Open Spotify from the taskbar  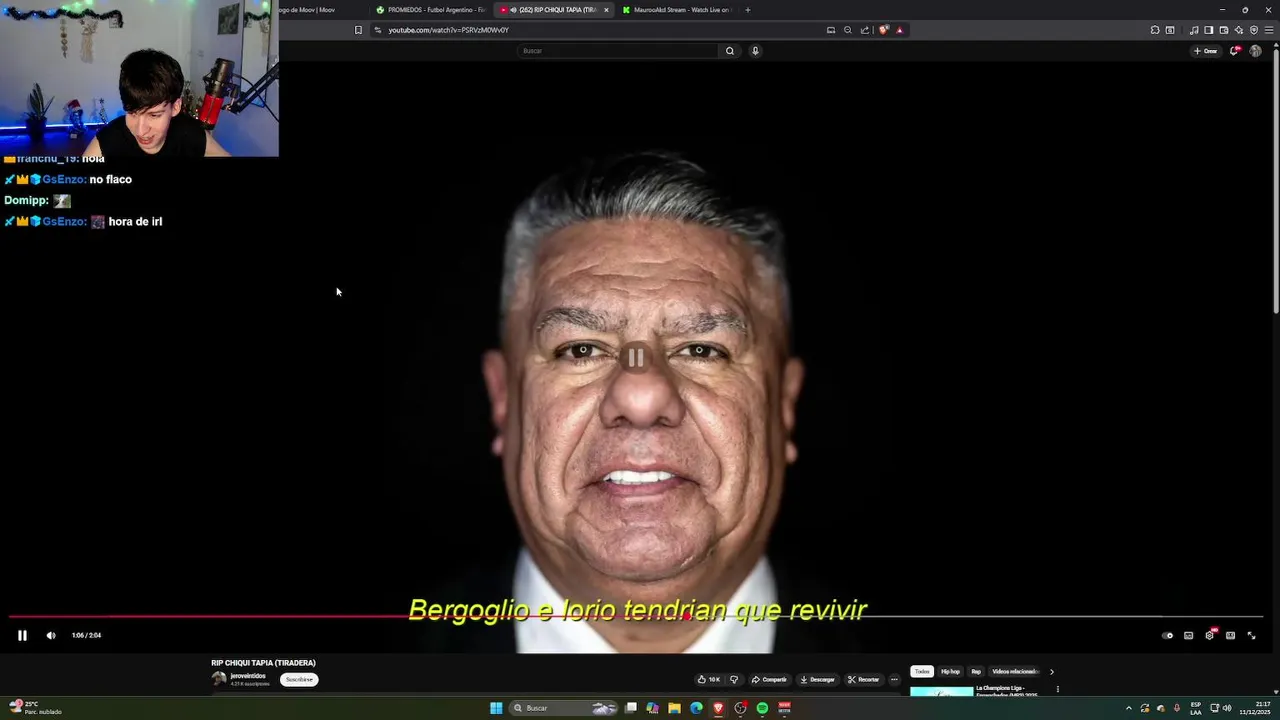coord(762,708)
